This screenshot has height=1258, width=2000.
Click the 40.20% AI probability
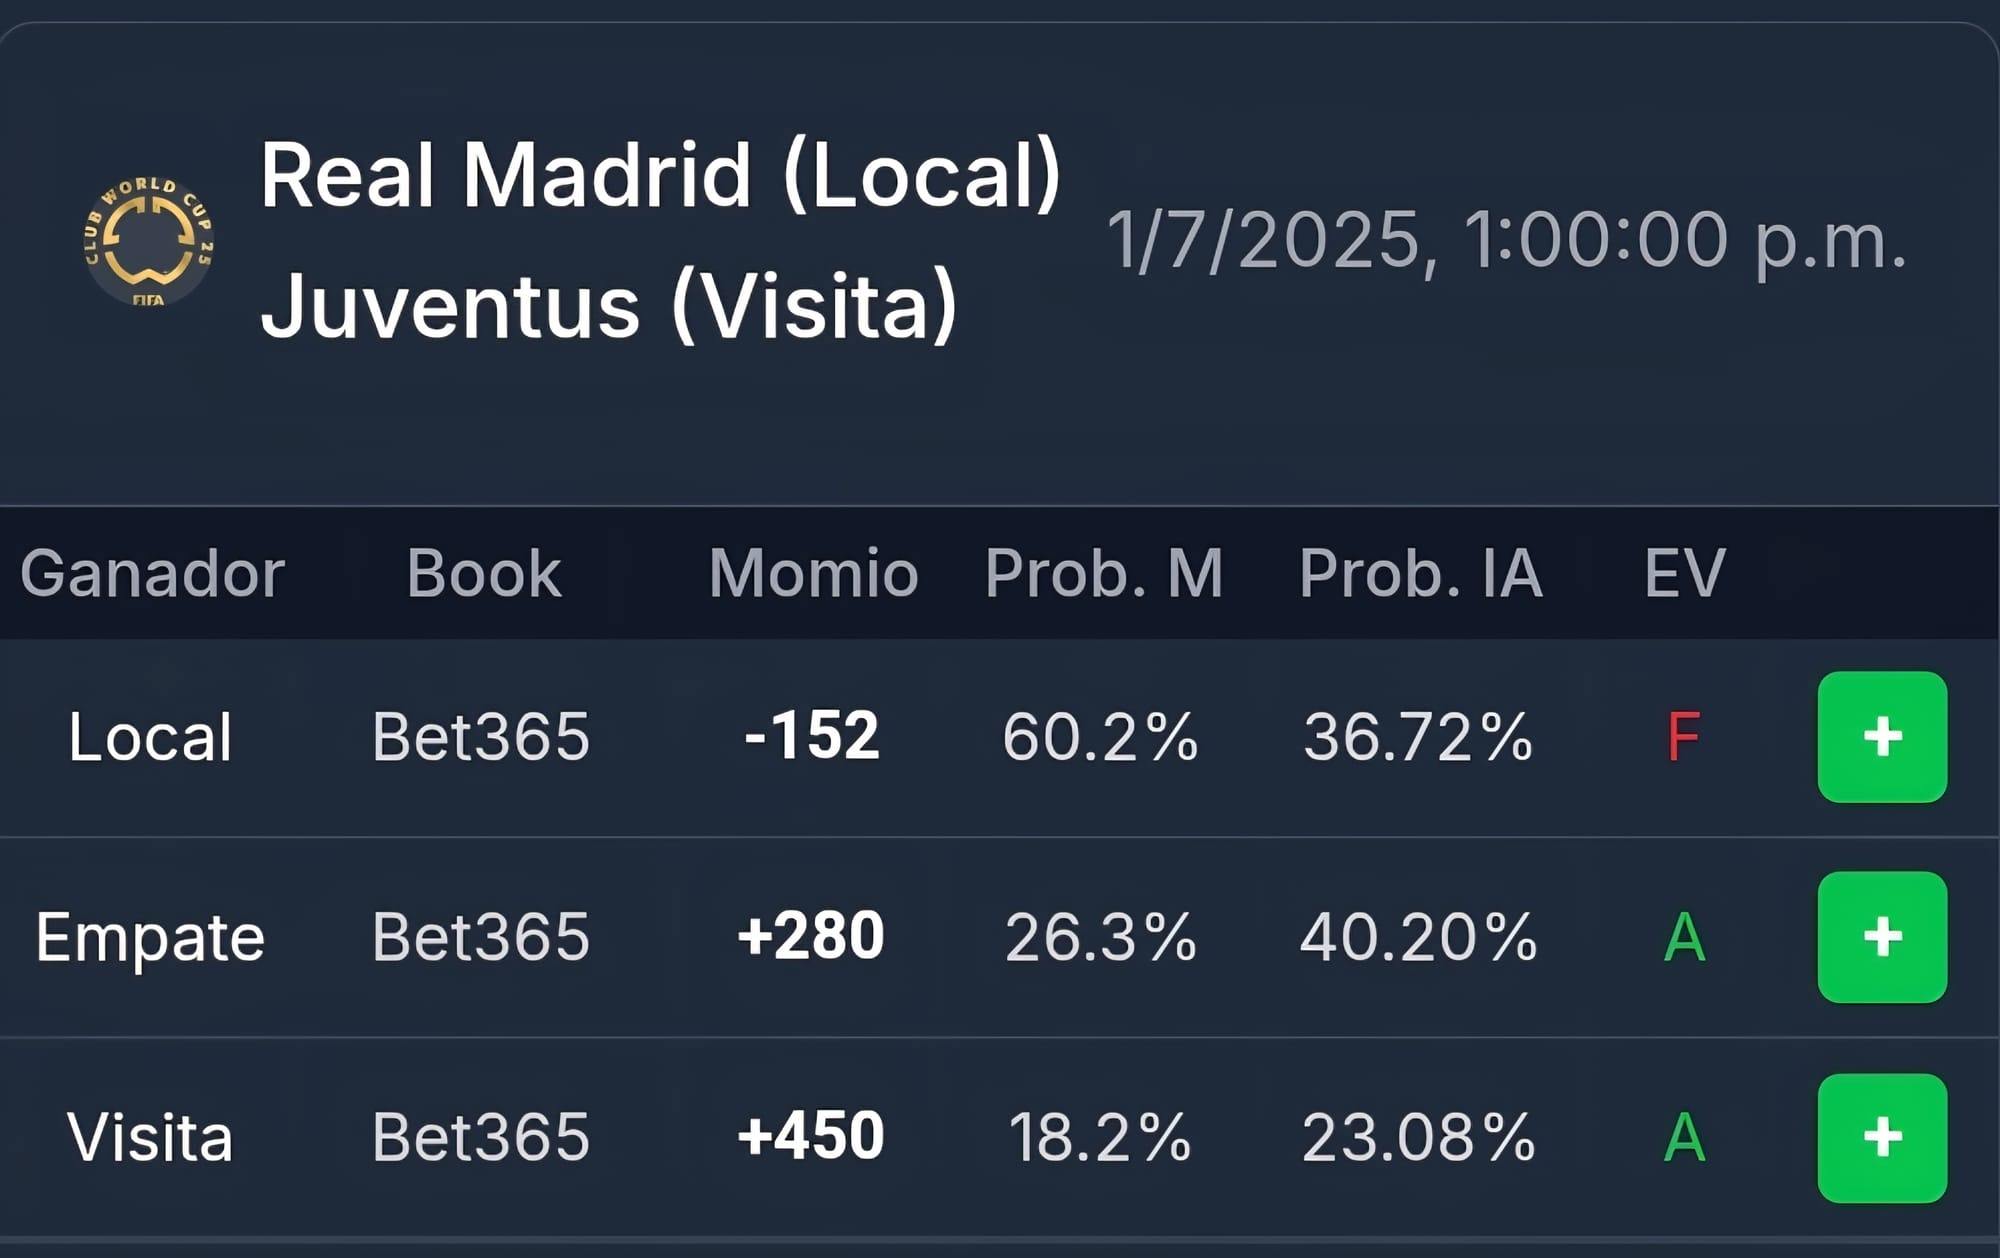pos(1418,937)
